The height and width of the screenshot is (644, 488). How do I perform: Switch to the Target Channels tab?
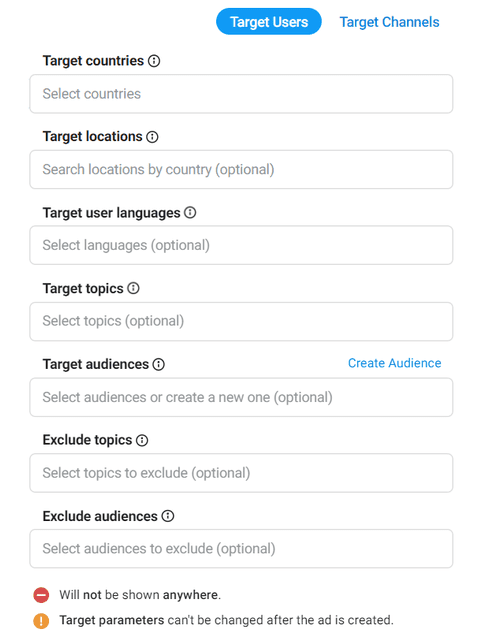pos(389,22)
